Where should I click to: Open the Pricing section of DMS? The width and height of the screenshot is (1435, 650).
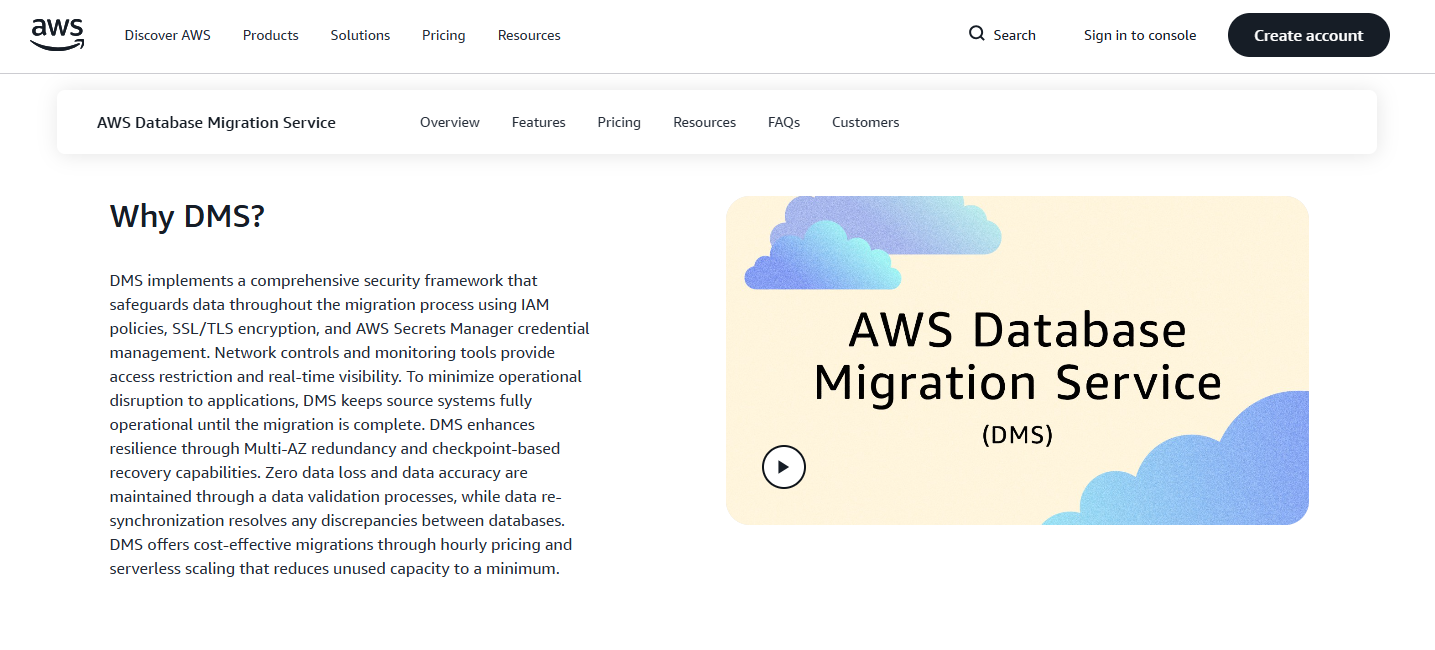pos(618,122)
